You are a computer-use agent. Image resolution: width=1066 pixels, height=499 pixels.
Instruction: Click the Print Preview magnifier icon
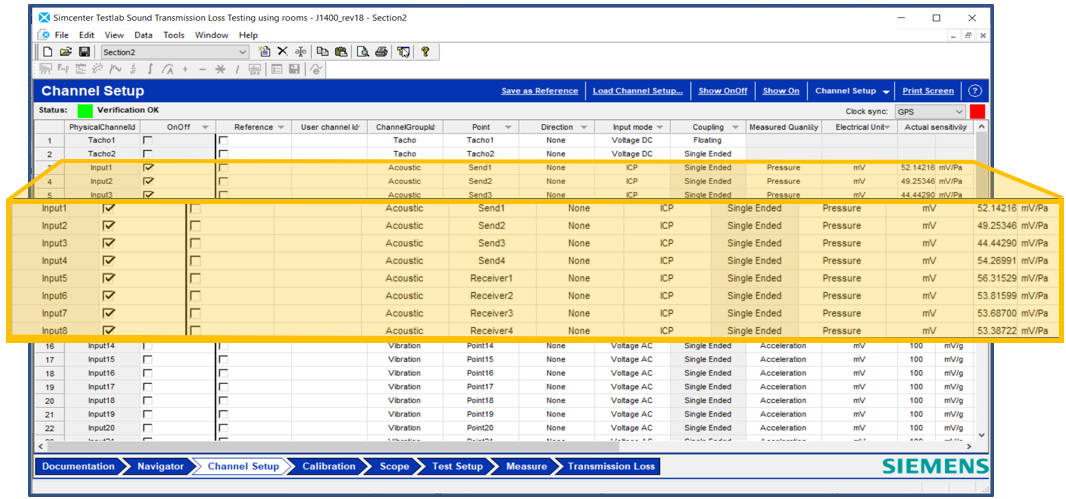pos(364,52)
